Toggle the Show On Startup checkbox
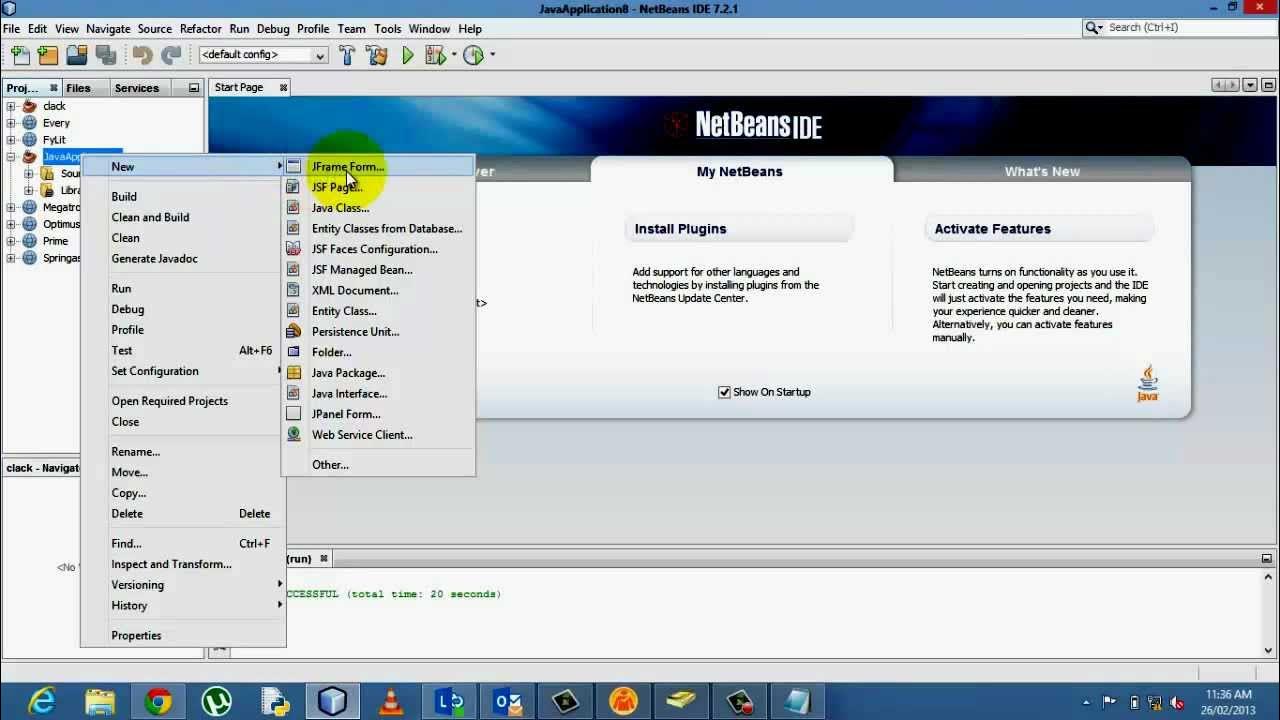The height and width of the screenshot is (720, 1280). 724,392
